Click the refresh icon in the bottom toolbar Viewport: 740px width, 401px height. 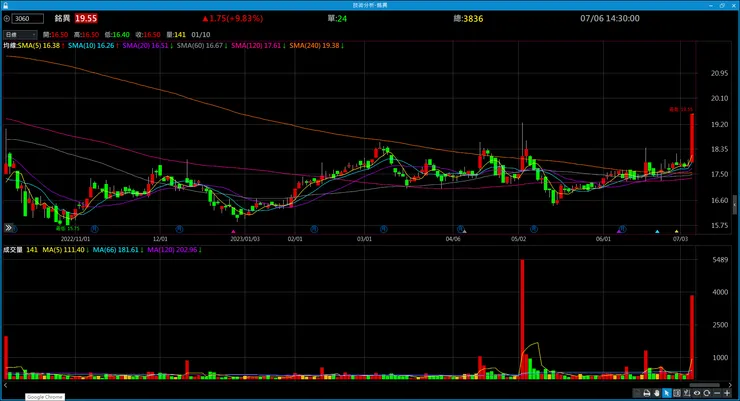pyautogui.click(x=706, y=393)
